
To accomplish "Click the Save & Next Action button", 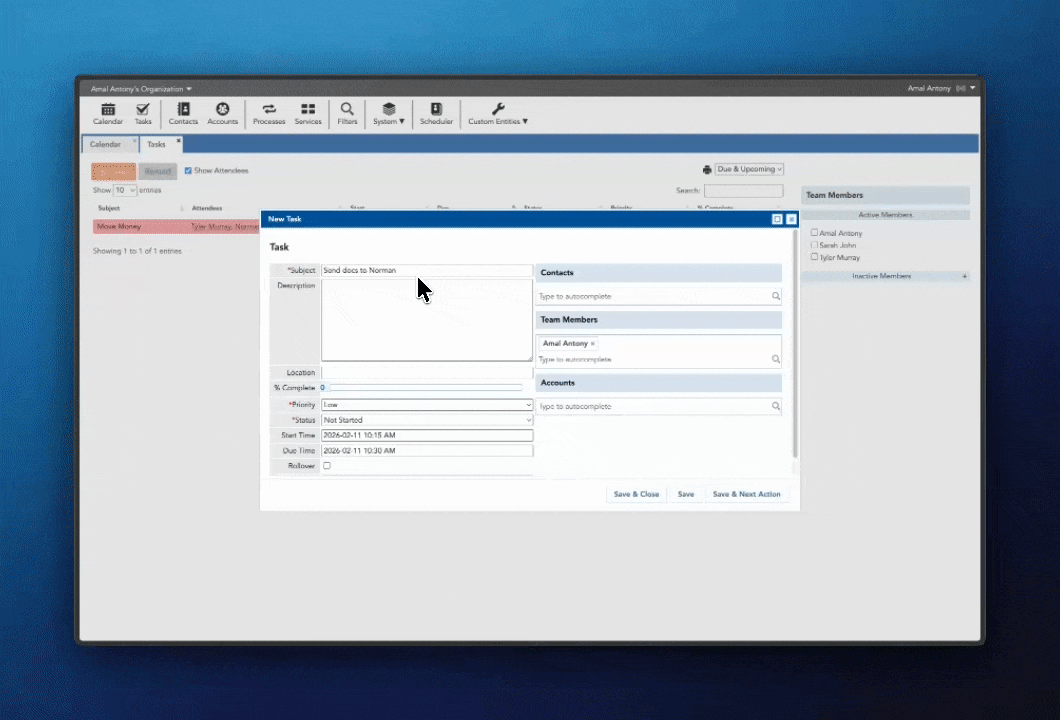I will (746, 493).
